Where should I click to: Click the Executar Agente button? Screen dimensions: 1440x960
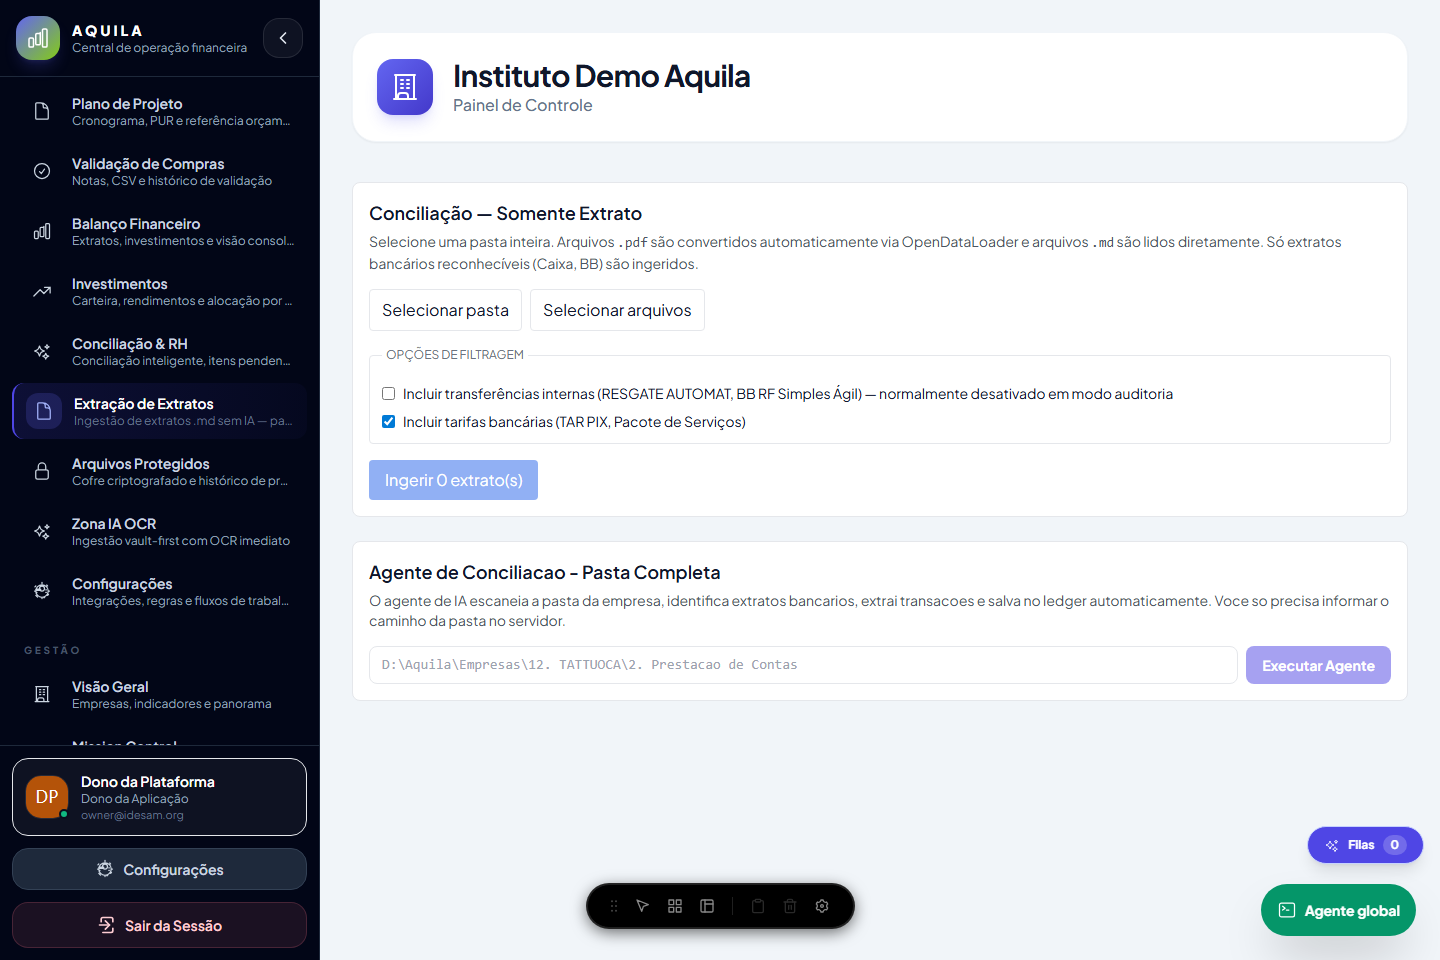1318,665
